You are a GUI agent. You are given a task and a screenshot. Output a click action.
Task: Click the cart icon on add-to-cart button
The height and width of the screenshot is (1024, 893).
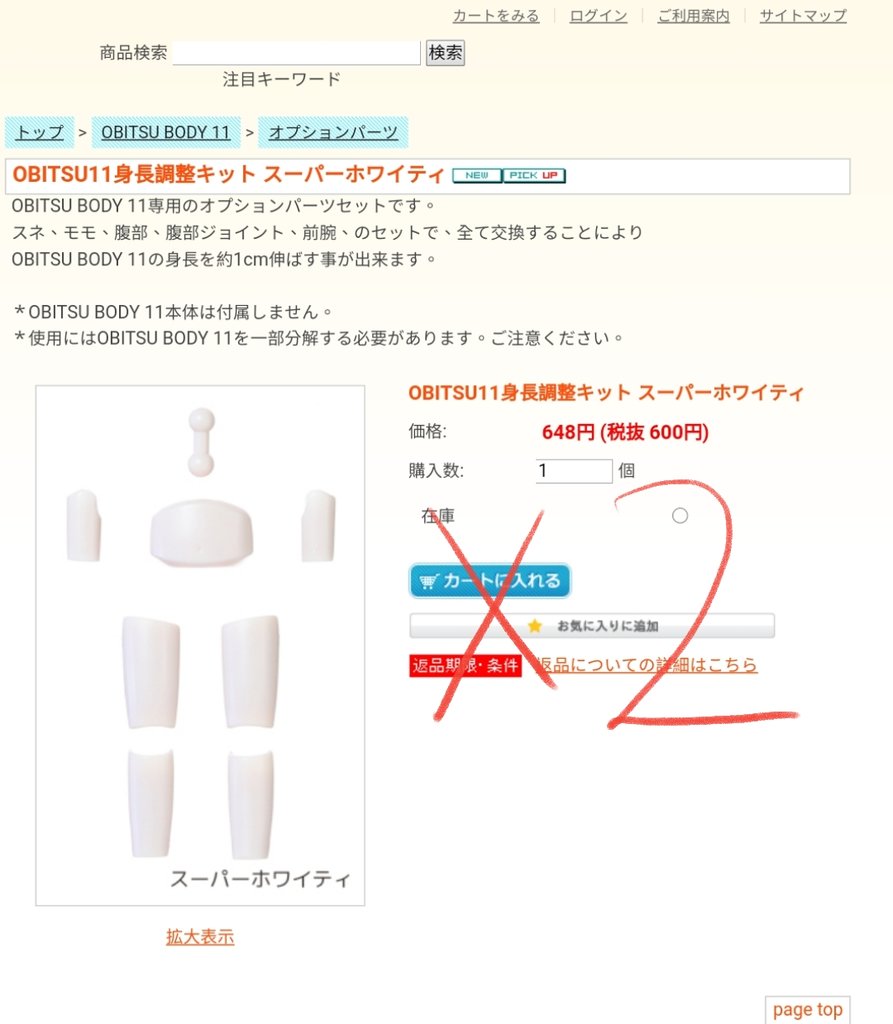coord(428,581)
